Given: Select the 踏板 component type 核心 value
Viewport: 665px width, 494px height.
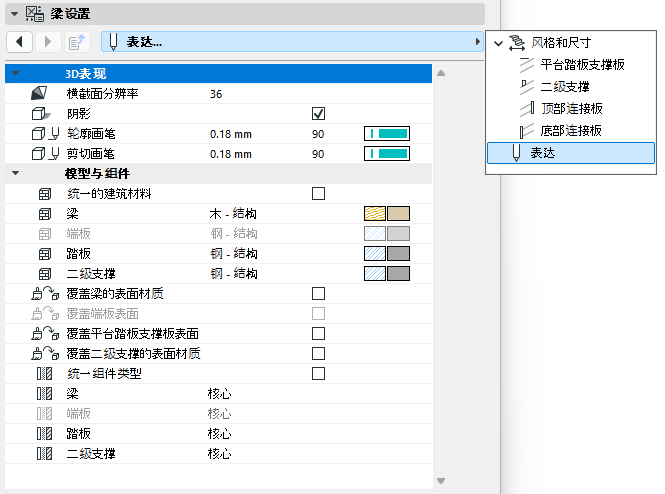Looking at the screenshot, I should click(x=220, y=434).
